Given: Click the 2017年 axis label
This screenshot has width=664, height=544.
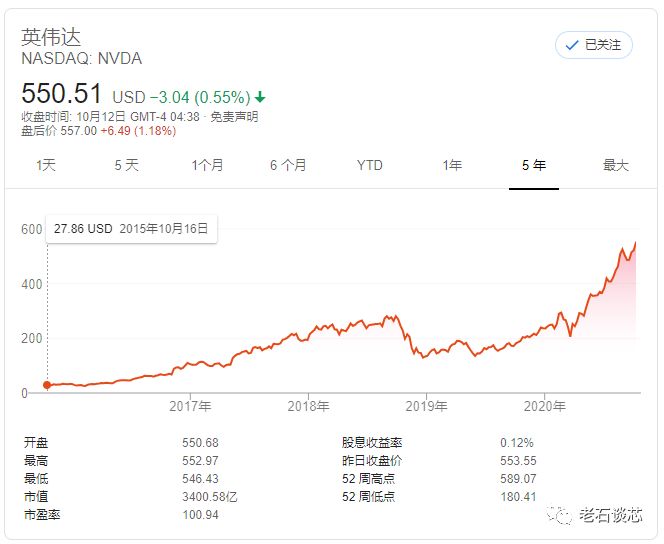Looking at the screenshot, I should tap(190, 406).
